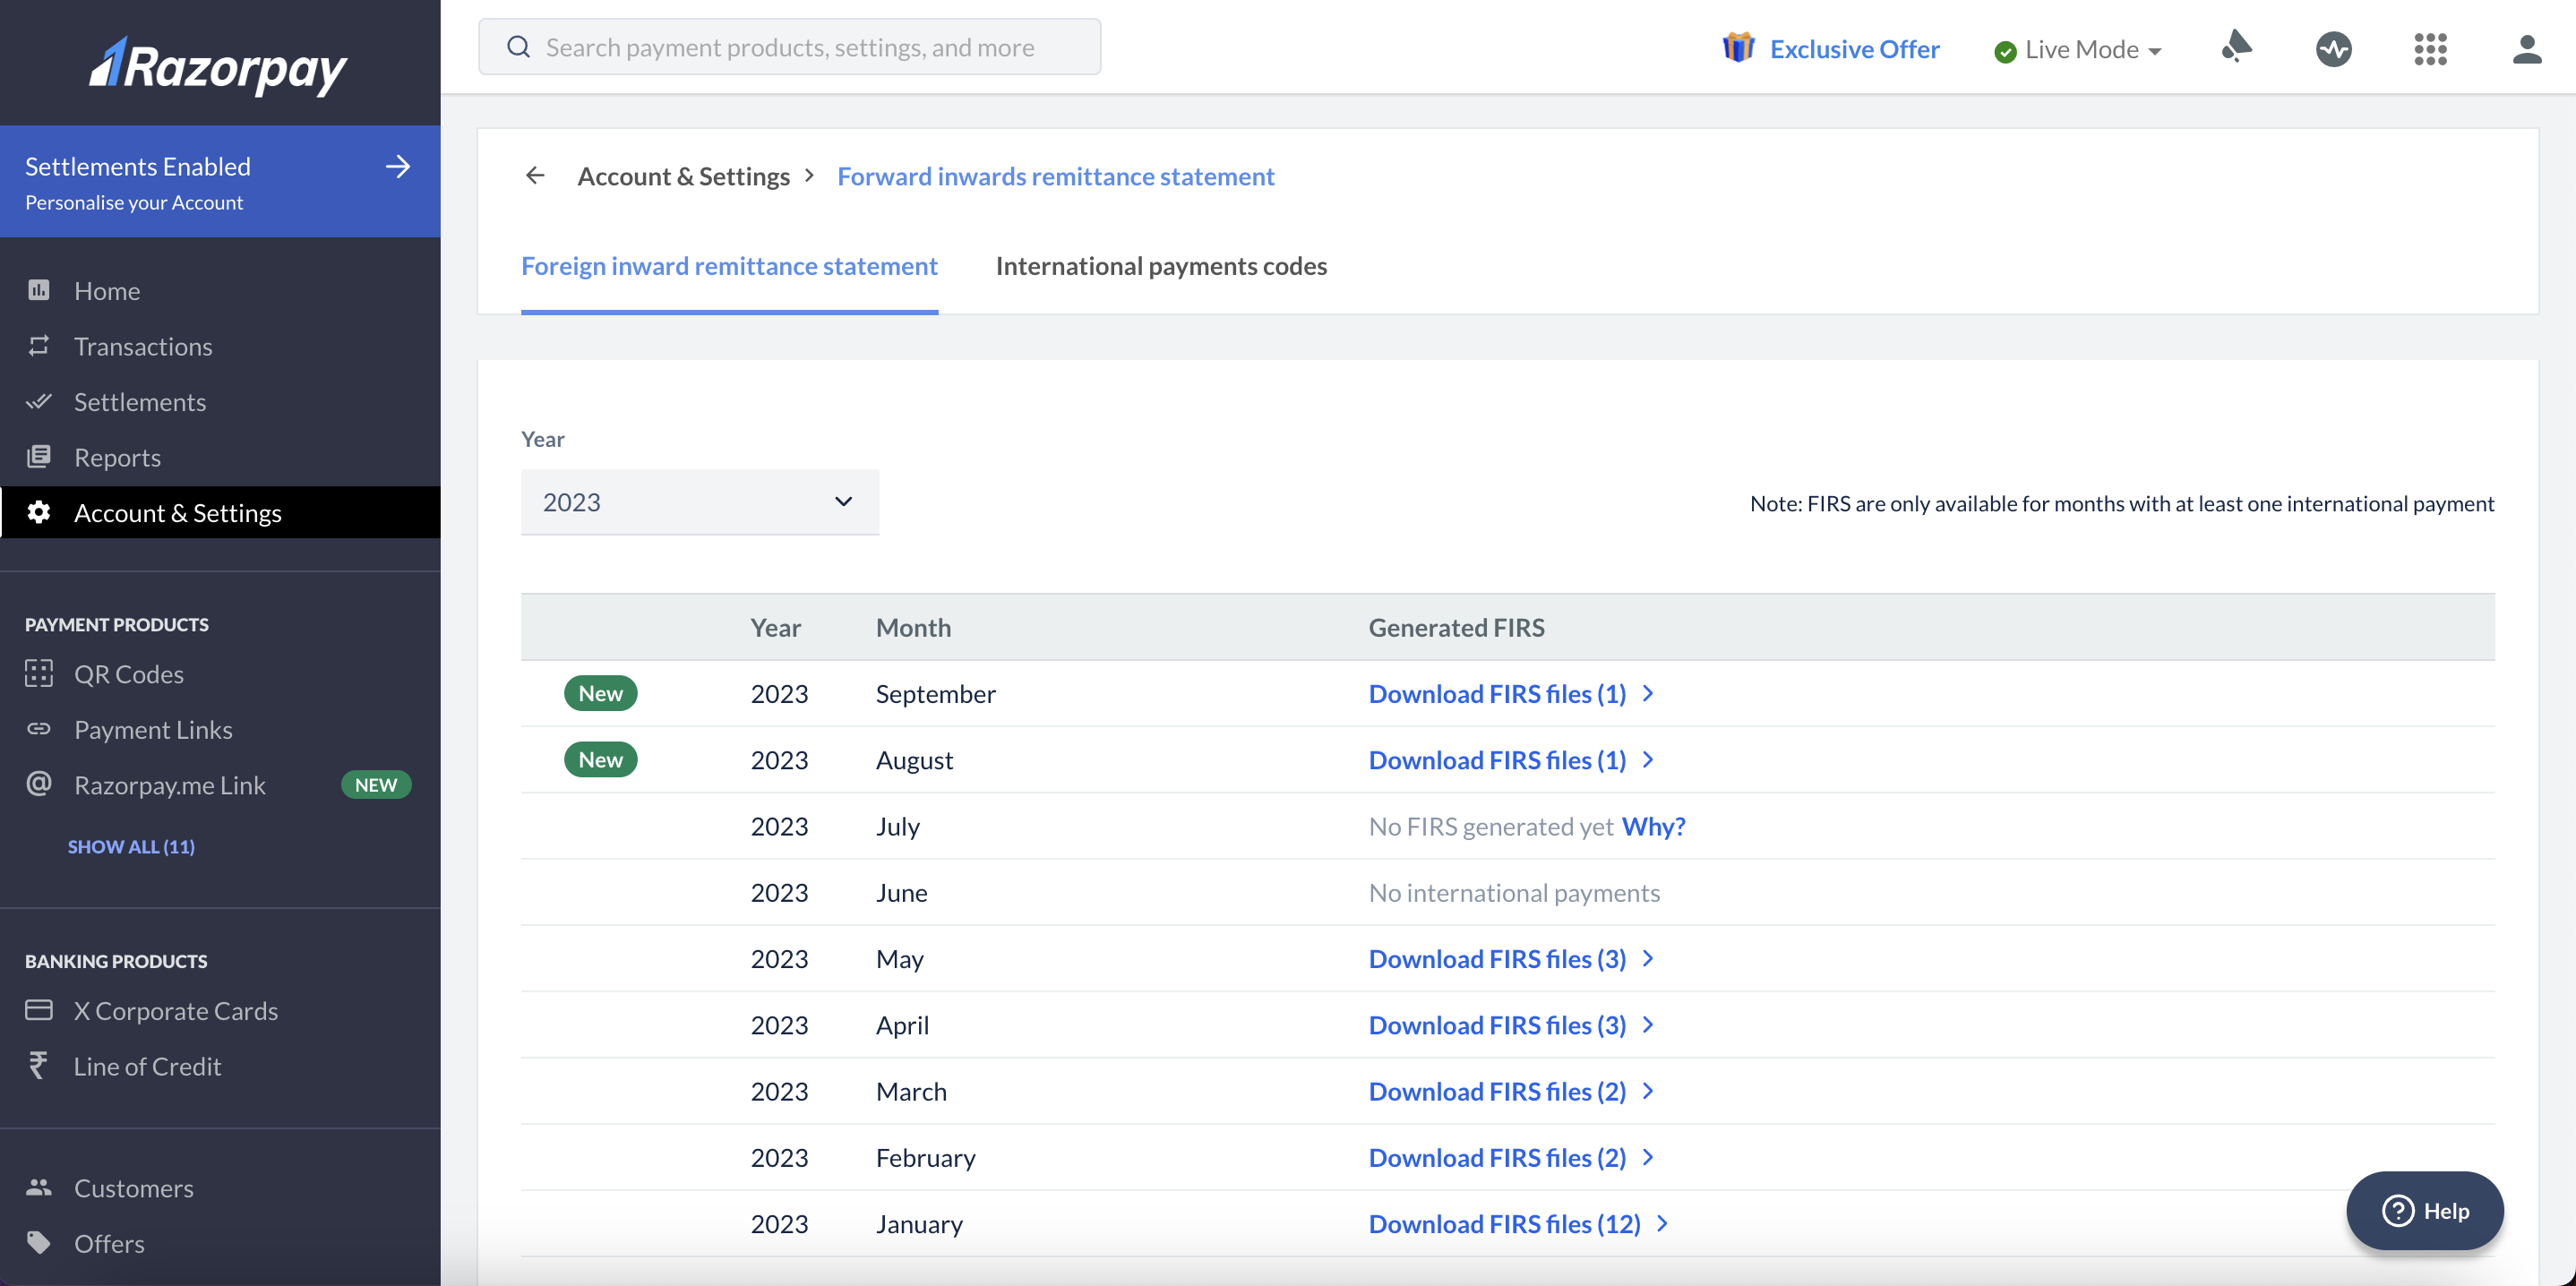Select Foreign inward remittance statement tab
The image size is (2576, 1286).
point(729,266)
